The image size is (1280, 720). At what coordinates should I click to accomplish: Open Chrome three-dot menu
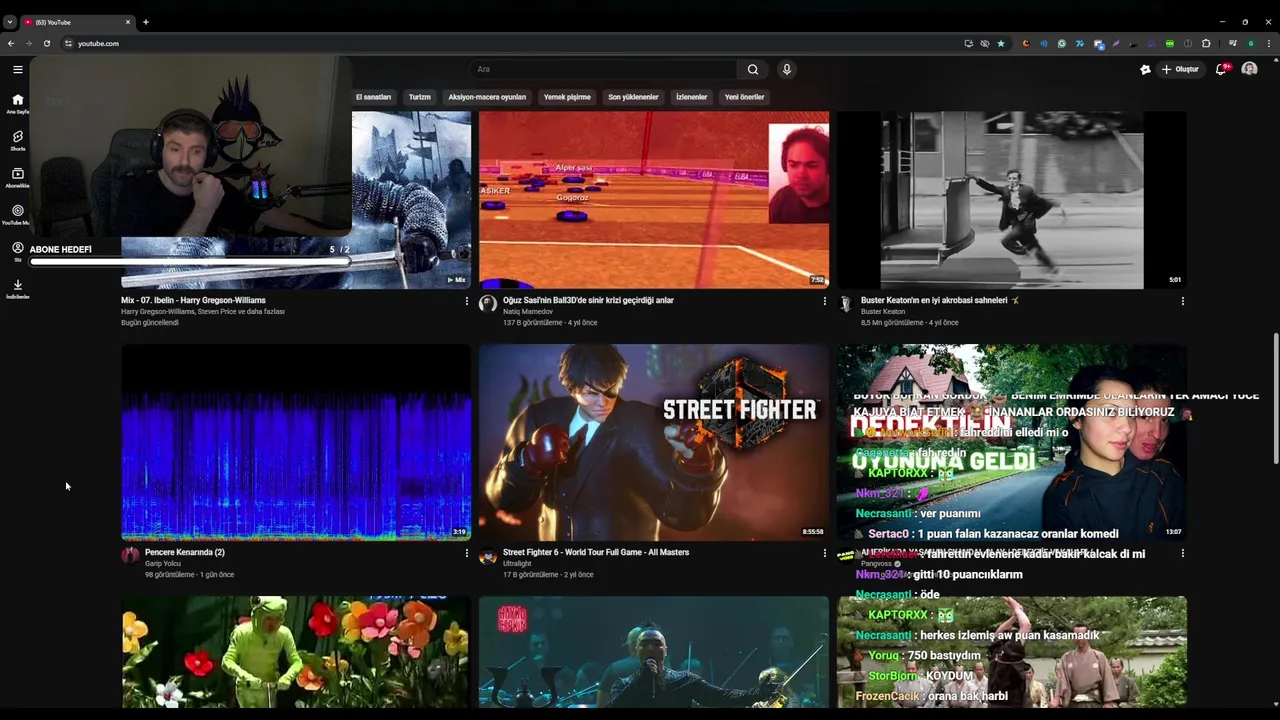(x=1269, y=43)
